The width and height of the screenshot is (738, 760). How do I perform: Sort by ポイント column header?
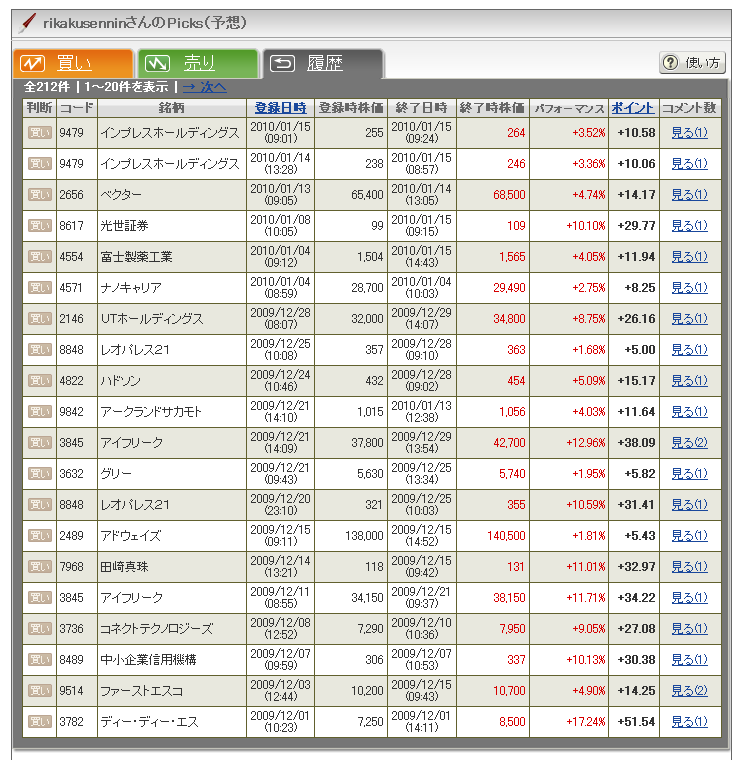tap(633, 108)
